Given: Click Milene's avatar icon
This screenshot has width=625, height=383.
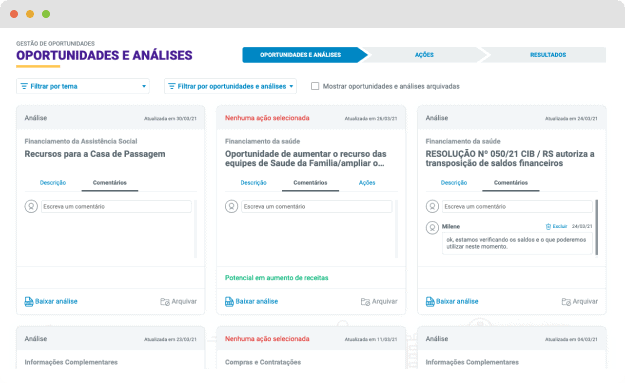Looking at the screenshot, I should [x=432, y=227].
